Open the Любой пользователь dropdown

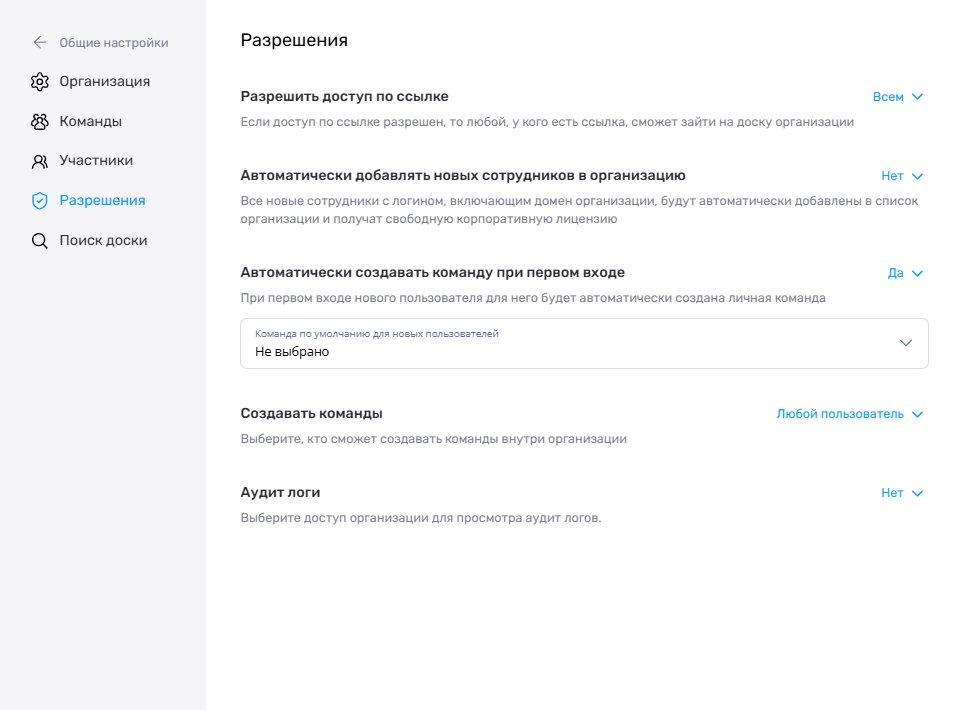[850, 414]
